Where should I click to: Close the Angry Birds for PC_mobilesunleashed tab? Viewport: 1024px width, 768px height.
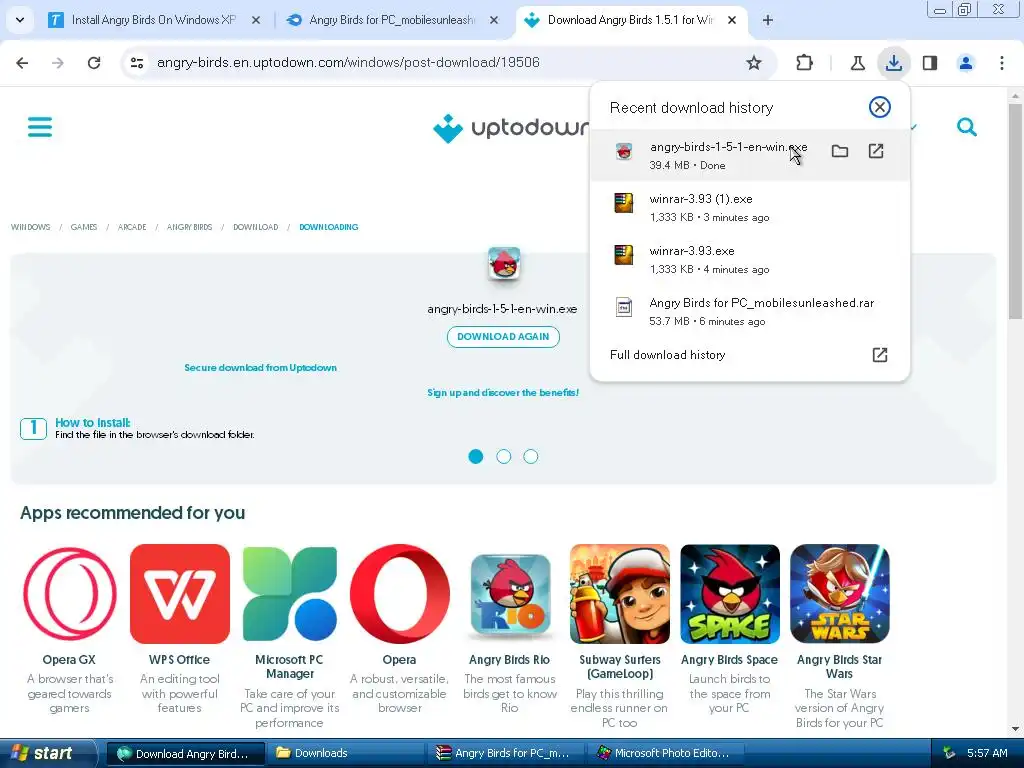[x=494, y=20]
